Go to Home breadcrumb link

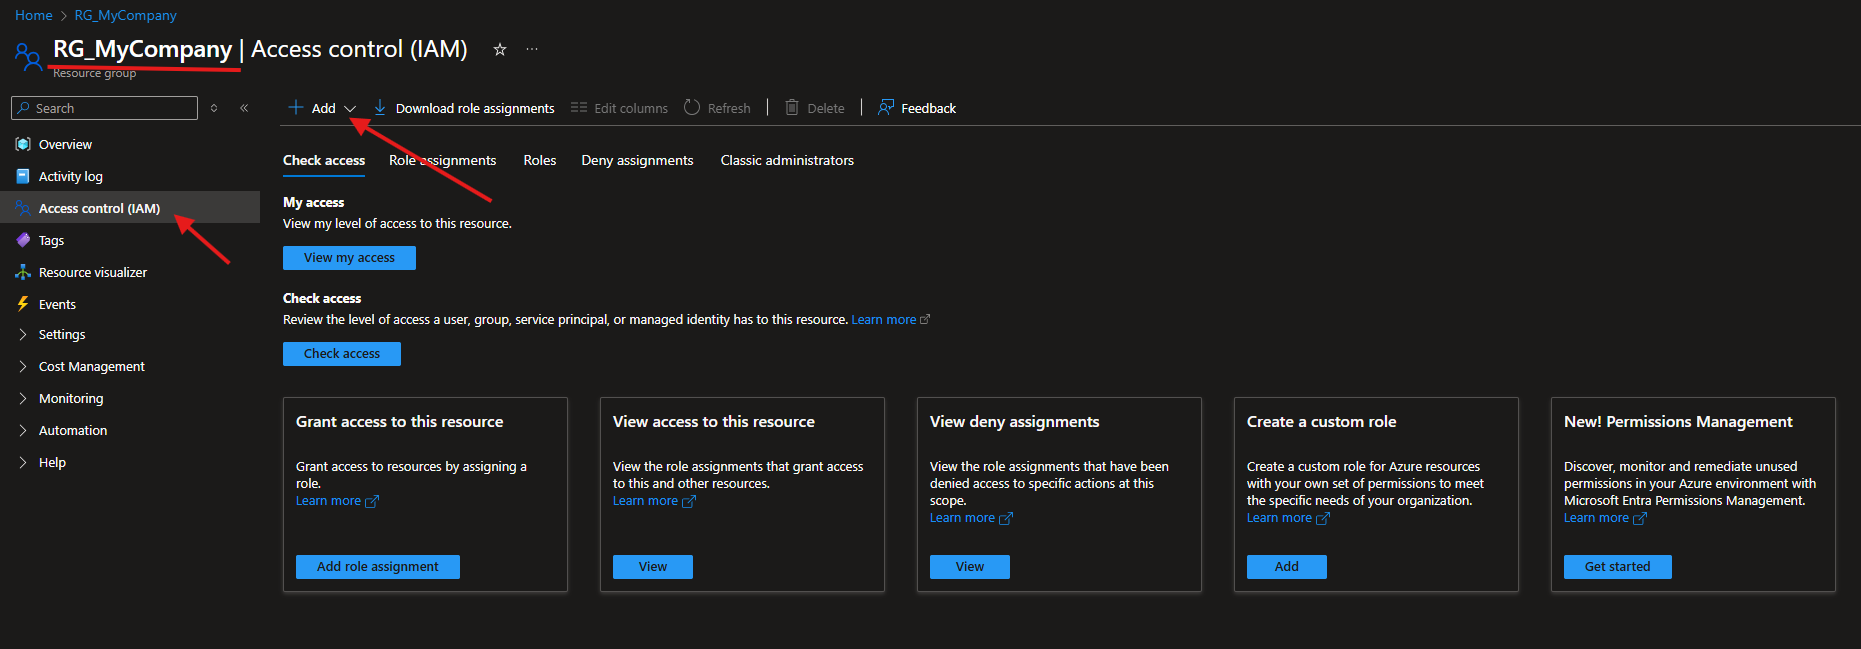click(x=34, y=15)
